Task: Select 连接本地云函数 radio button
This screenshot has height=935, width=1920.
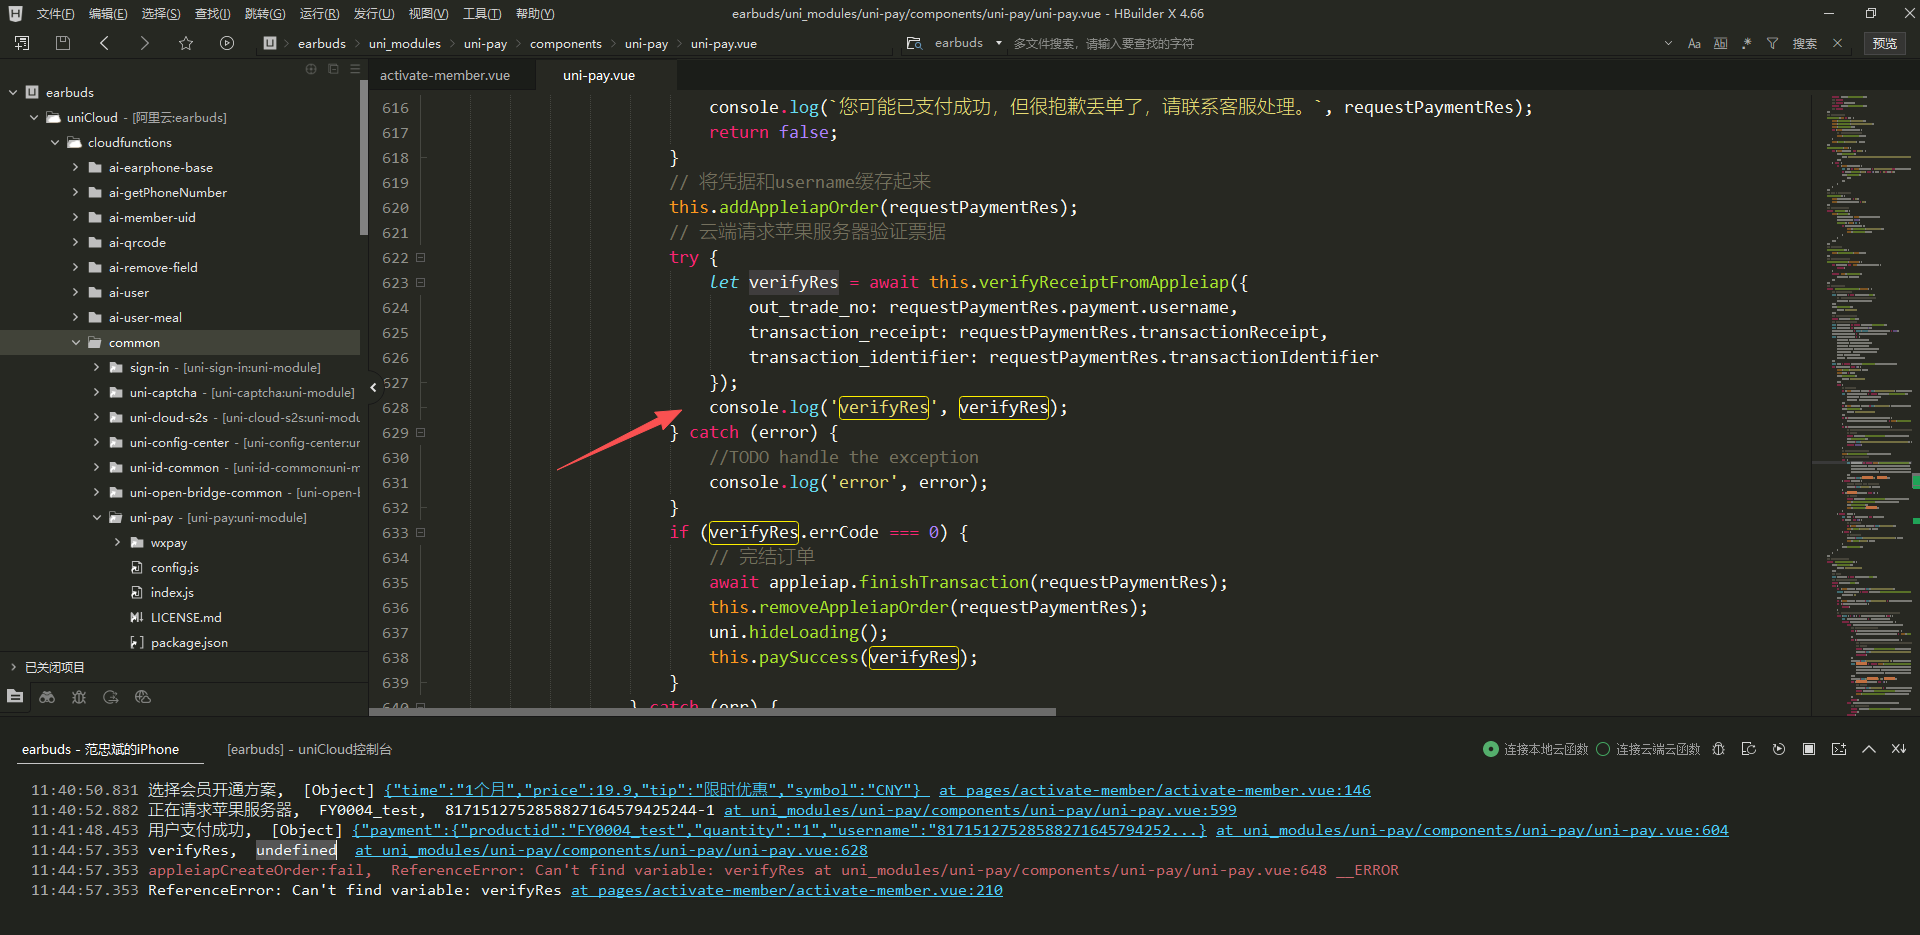Action: click(x=1491, y=749)
